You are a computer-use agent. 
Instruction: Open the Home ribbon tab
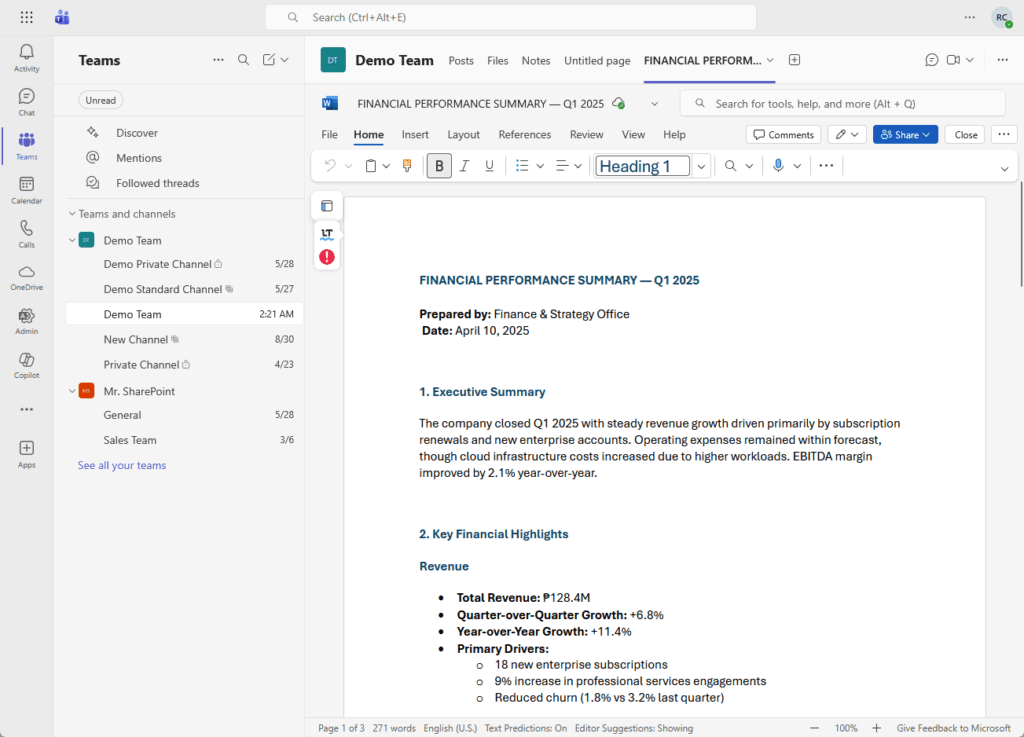tap(368, 134)
